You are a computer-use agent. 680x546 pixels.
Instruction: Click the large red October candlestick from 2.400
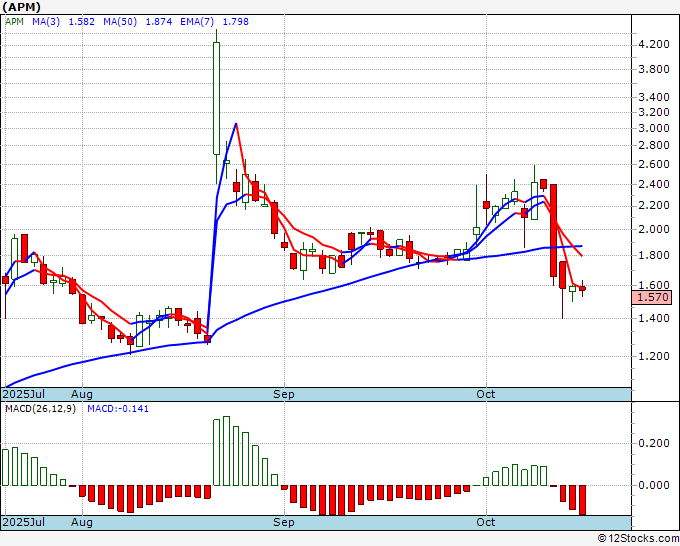[x=553, y=230]
